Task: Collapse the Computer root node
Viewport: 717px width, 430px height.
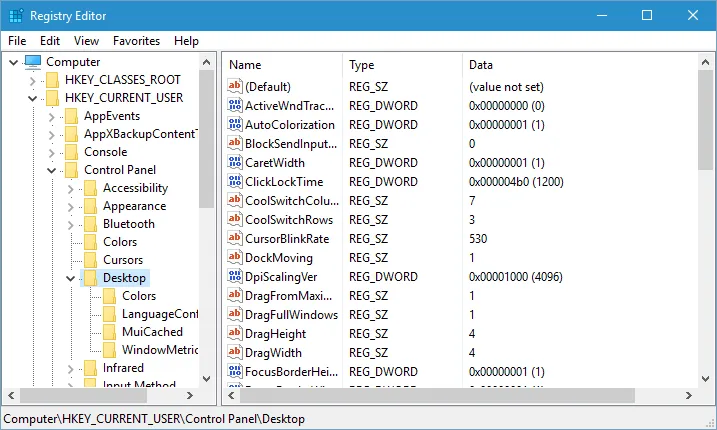Action: [14, 62]
